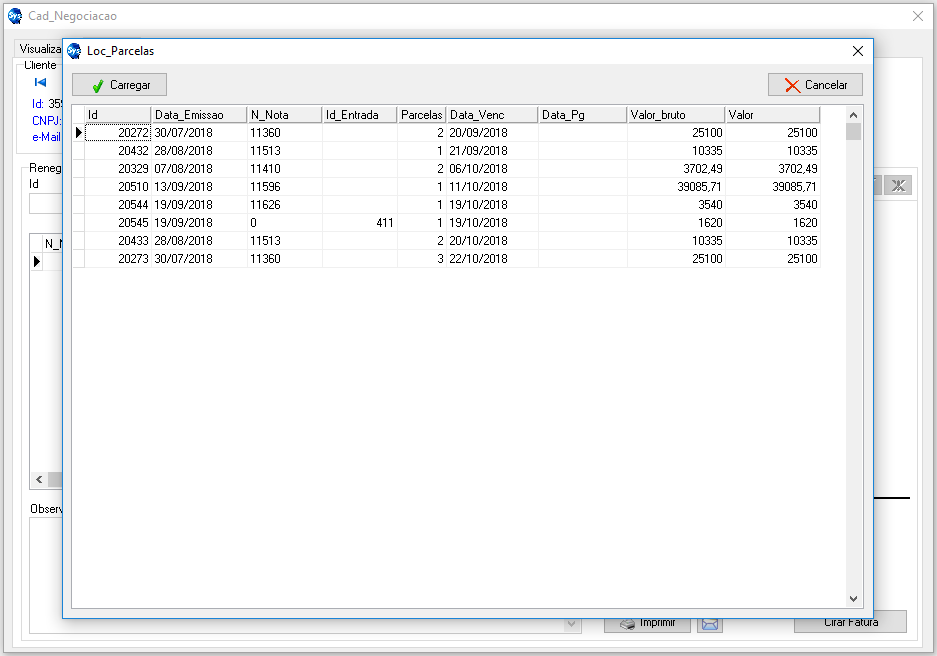
Task: Click the Data_Venc column header
Action: (x=491, y=115)
